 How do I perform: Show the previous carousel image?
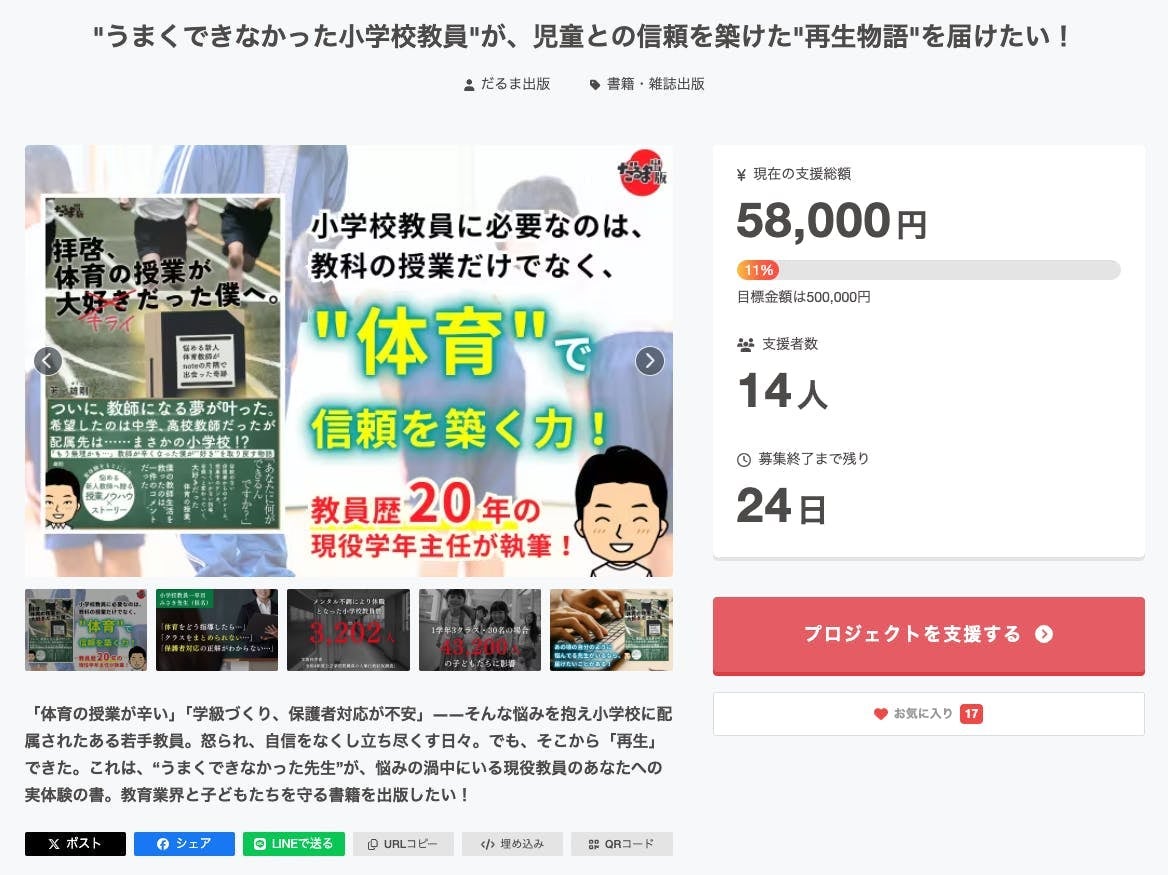pos(48,361)
